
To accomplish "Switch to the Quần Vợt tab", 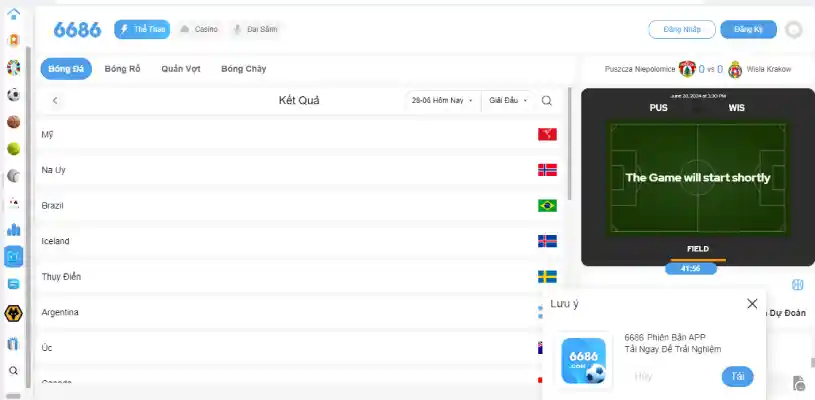I will coord(181,69).
